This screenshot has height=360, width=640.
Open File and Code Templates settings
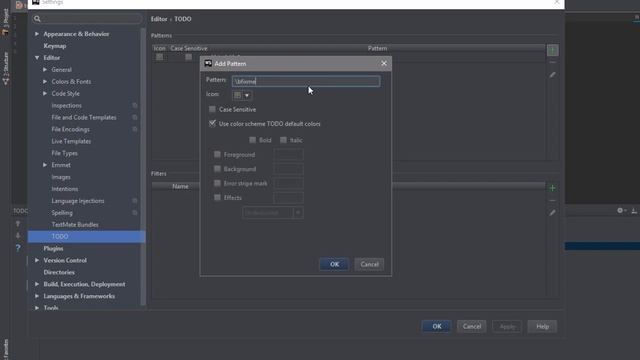84,117
